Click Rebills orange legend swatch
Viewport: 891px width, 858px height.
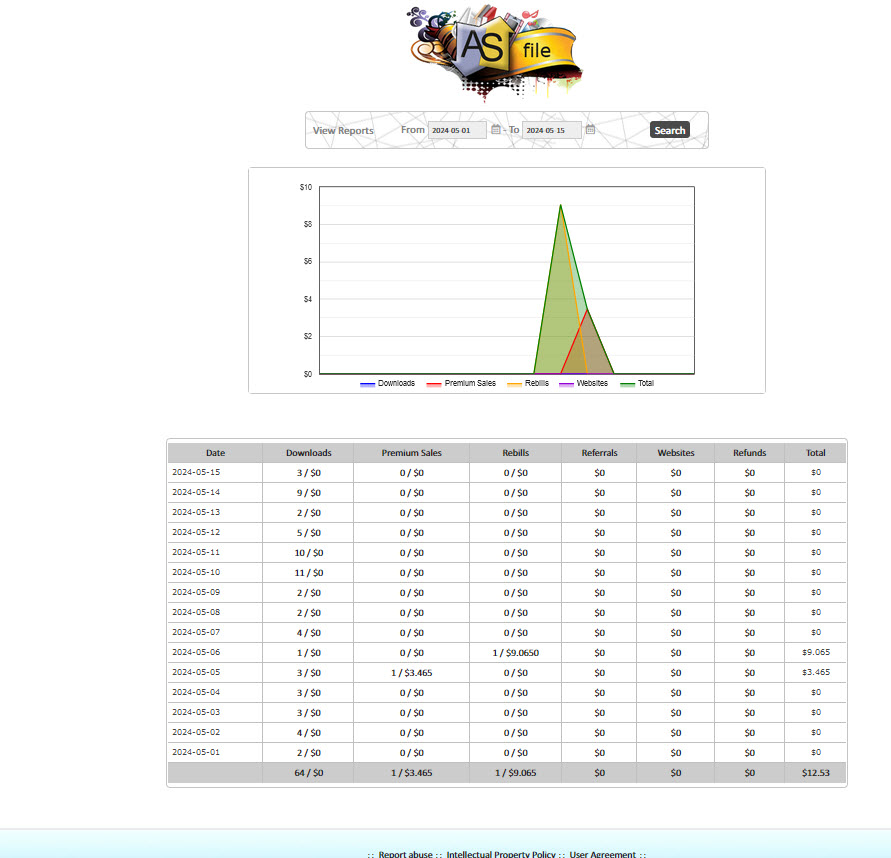click(x=514, y=384)
